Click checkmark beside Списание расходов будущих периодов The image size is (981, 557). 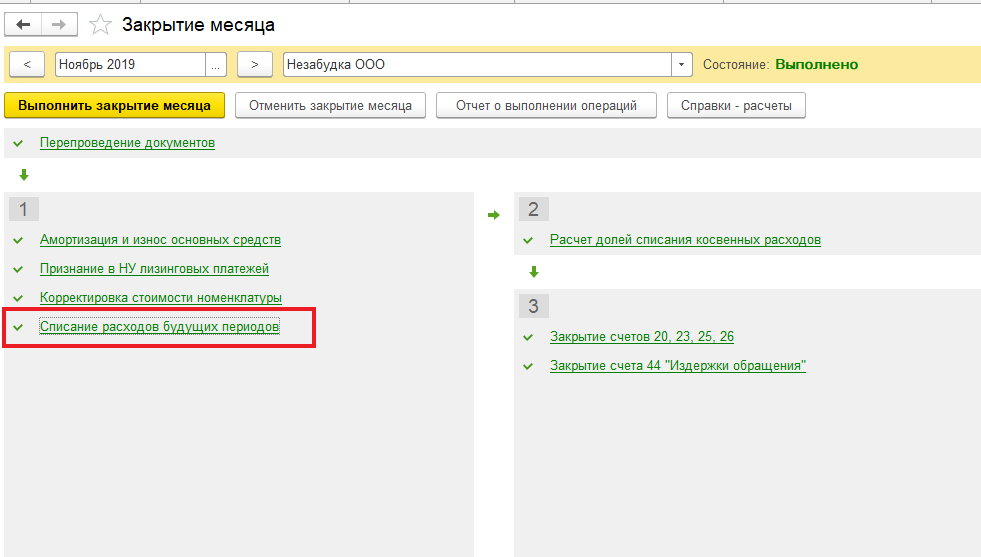(x=18, y=327)
